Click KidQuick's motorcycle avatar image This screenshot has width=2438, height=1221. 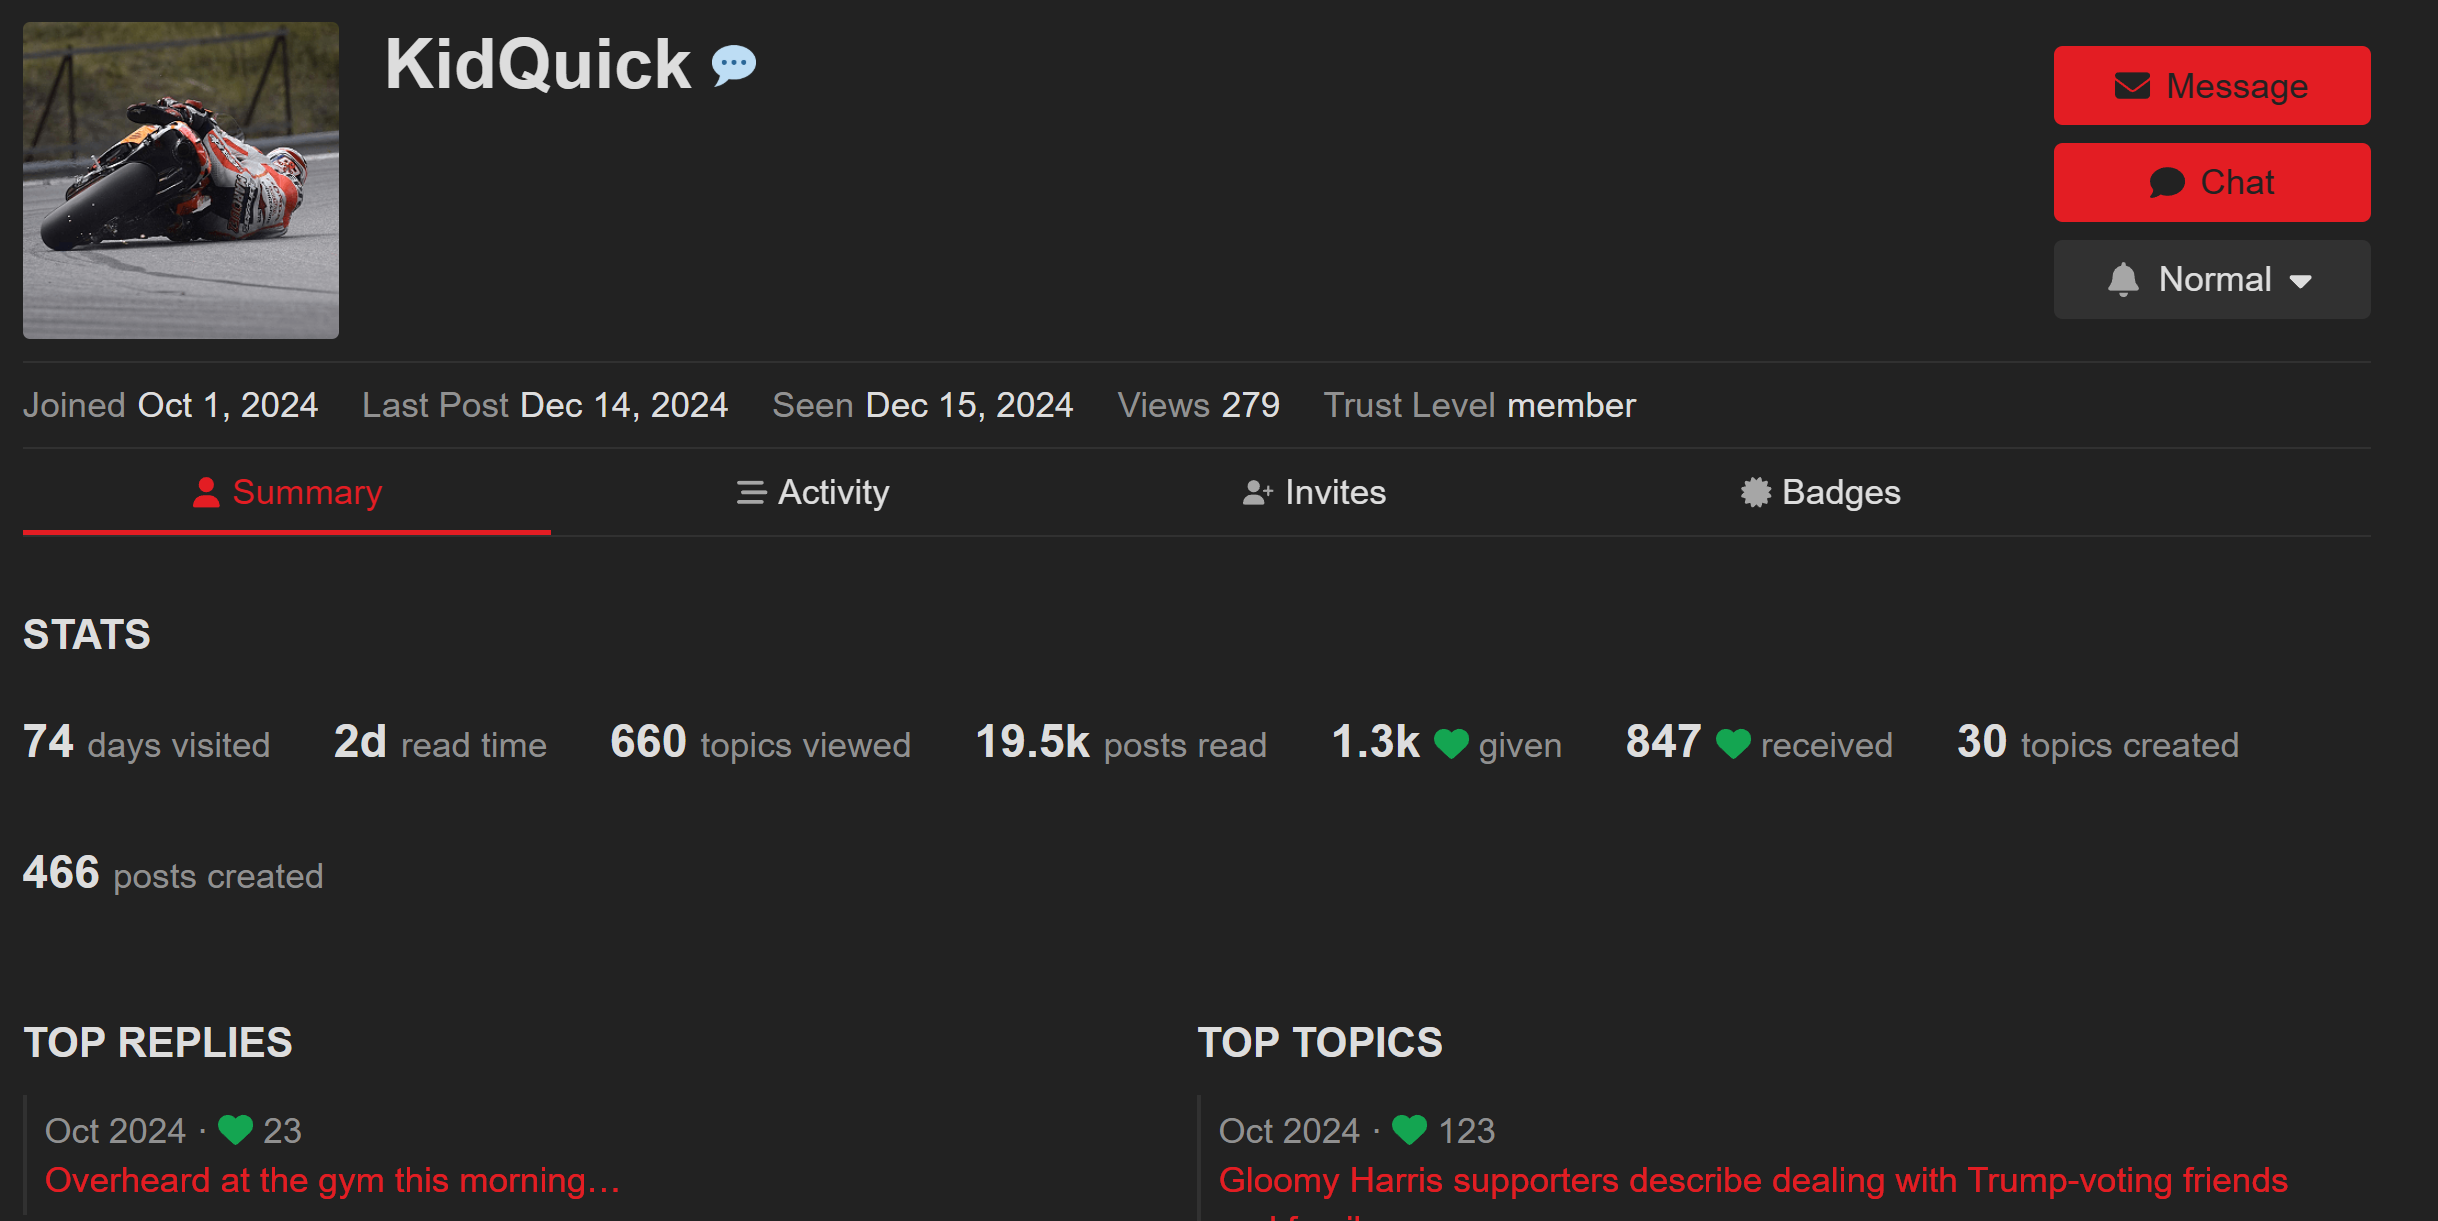181,181
